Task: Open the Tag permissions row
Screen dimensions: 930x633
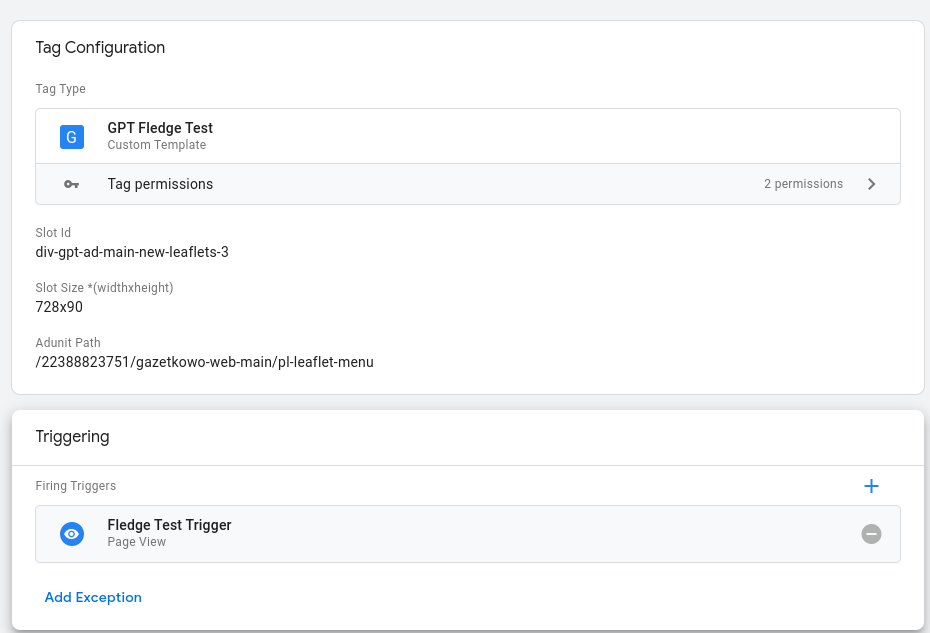Action: 400,184
